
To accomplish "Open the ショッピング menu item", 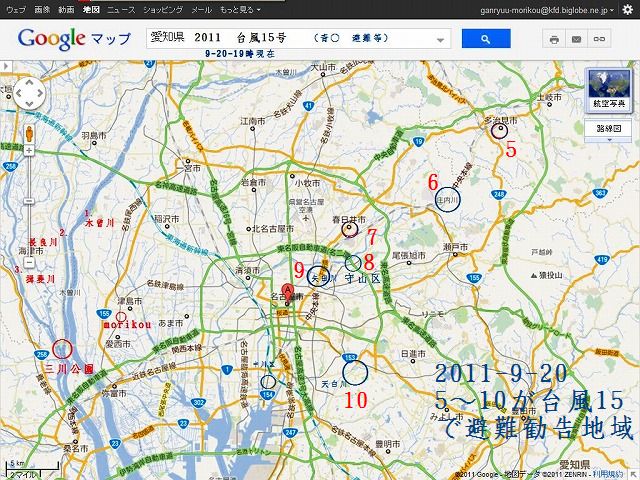I will click(163, 9).
